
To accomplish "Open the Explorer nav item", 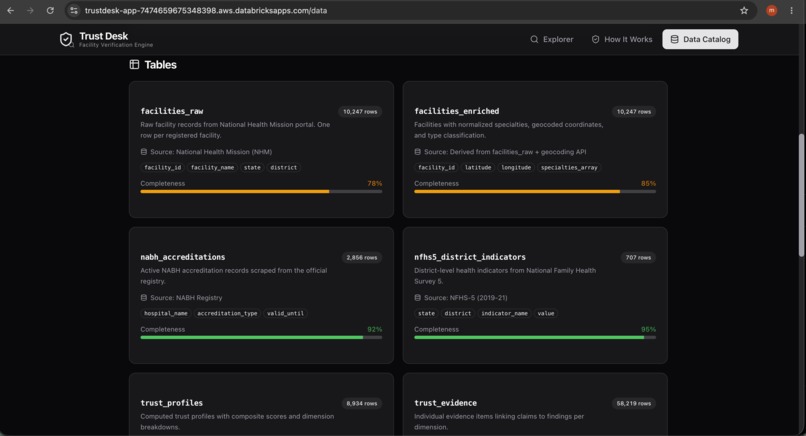I will (x=552, y=39).
